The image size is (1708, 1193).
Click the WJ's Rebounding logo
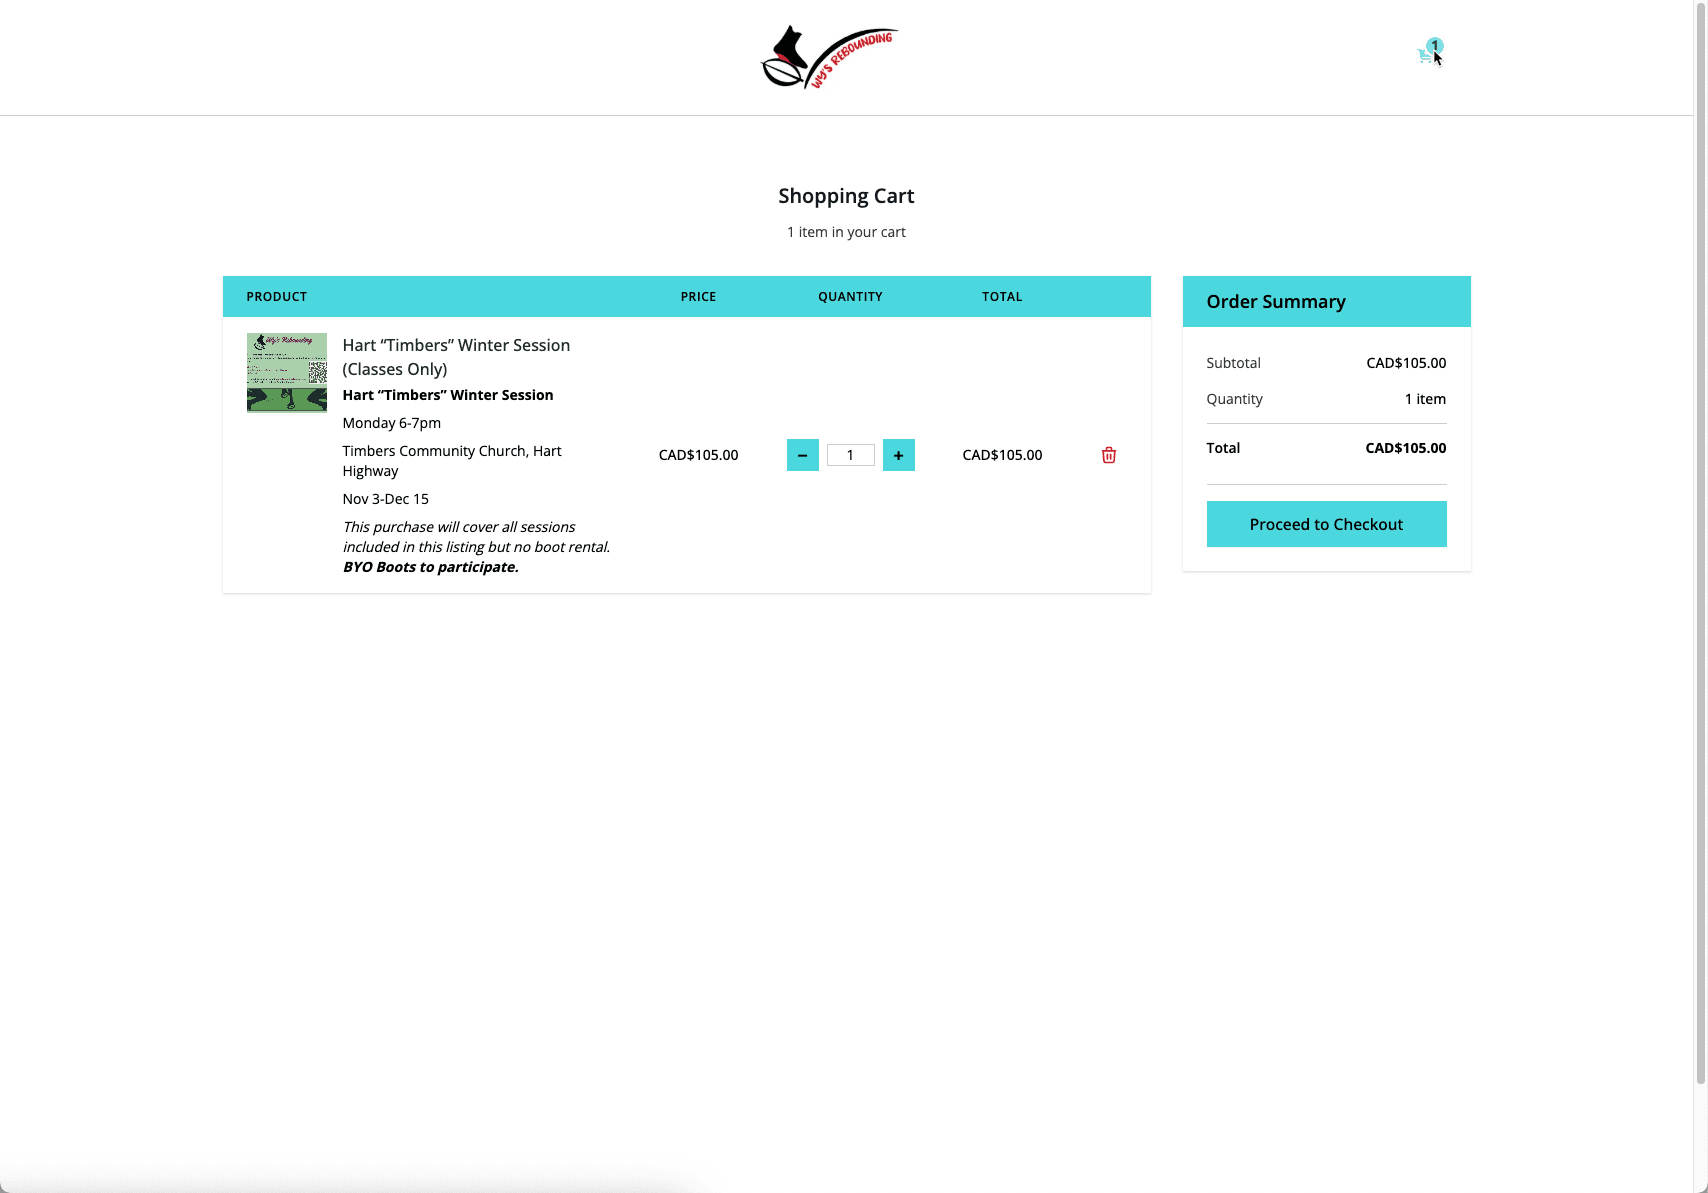(x=828, y=57)
